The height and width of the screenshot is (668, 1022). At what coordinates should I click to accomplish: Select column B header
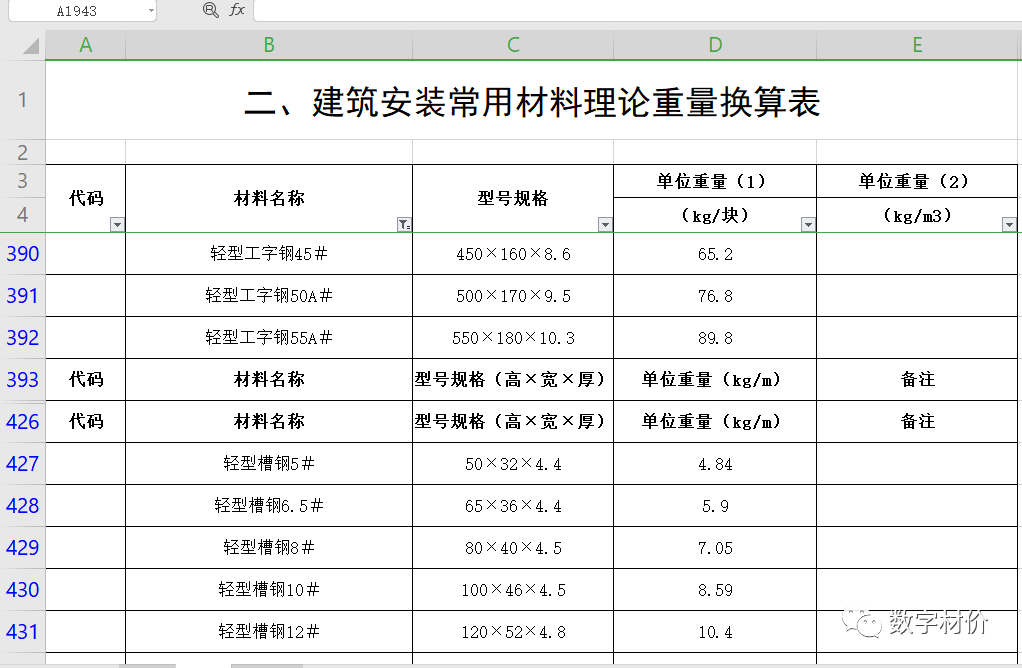point(269,46)
